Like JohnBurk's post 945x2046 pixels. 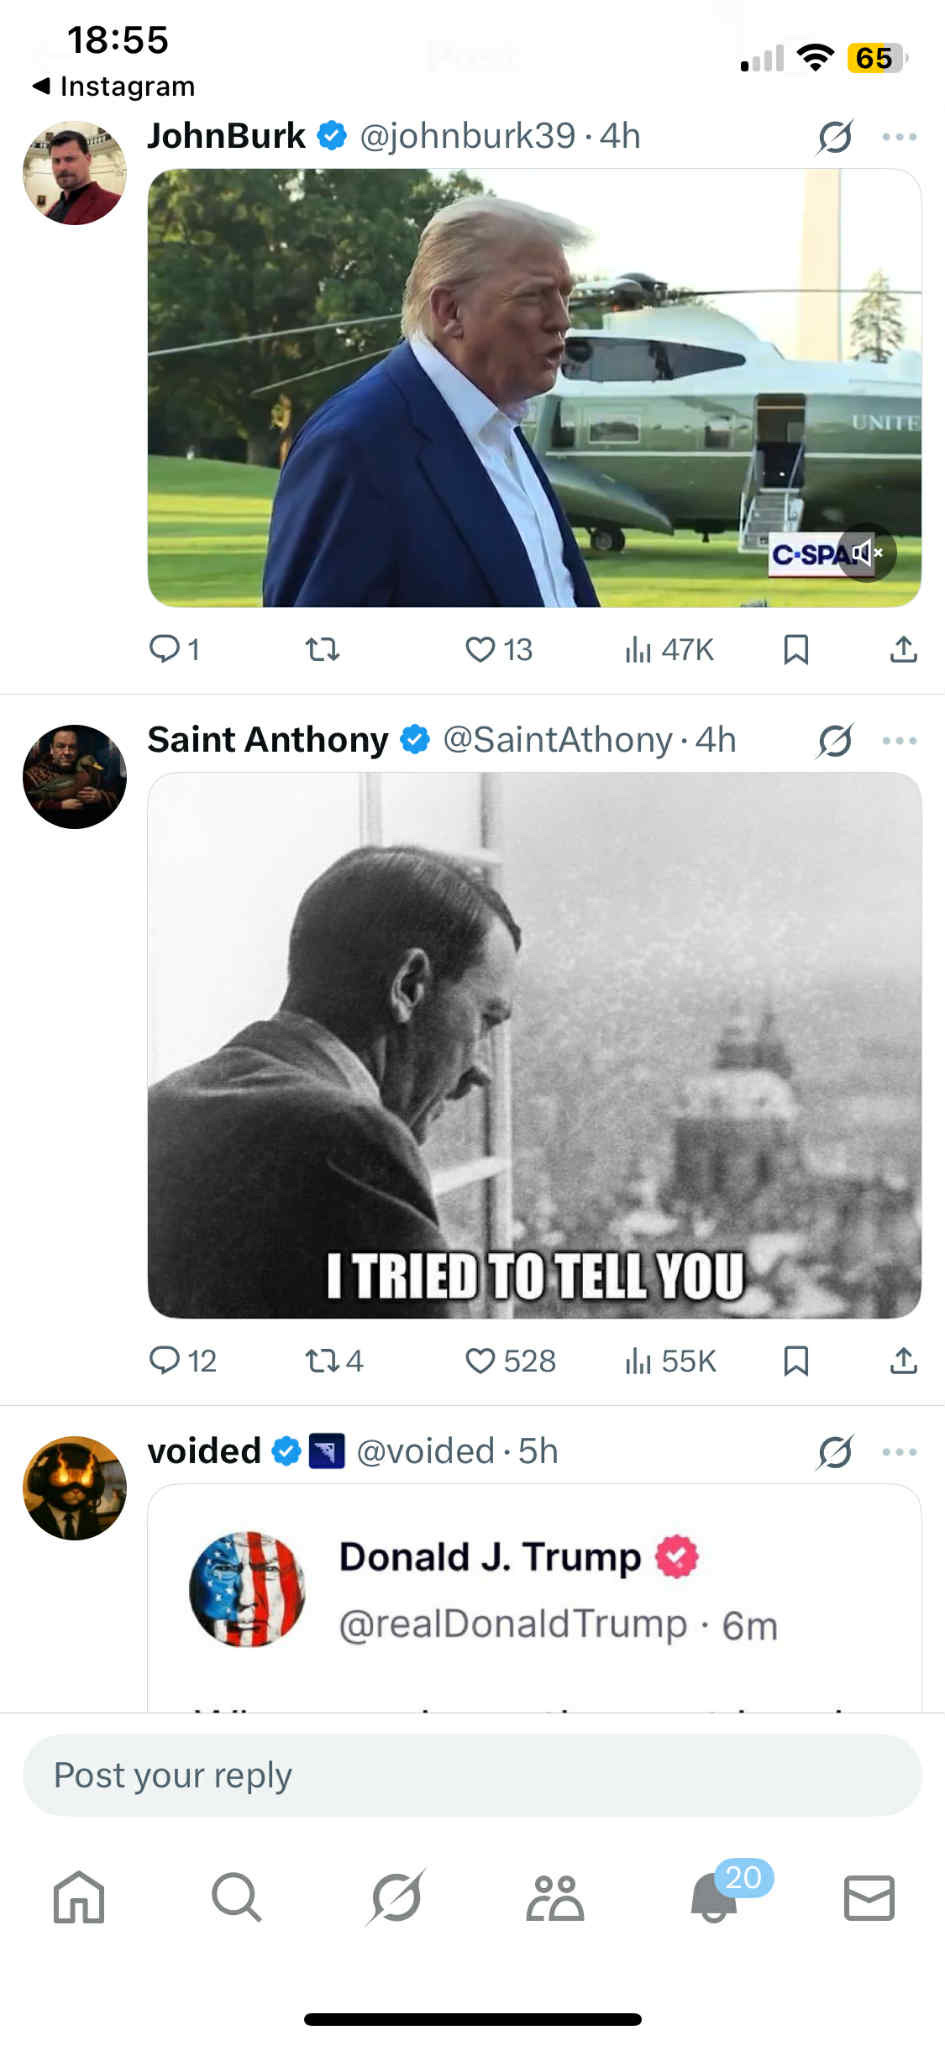[481, 650]
